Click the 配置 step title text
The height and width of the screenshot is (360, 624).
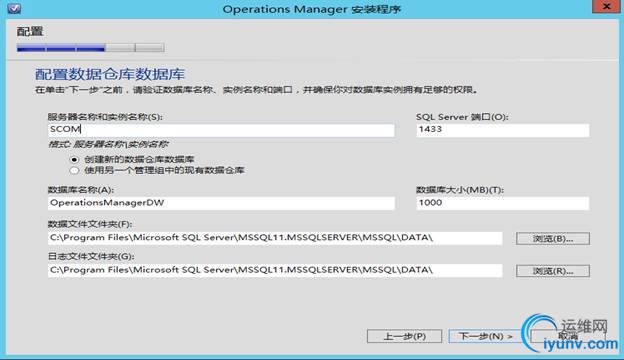[x=30, y=31]
